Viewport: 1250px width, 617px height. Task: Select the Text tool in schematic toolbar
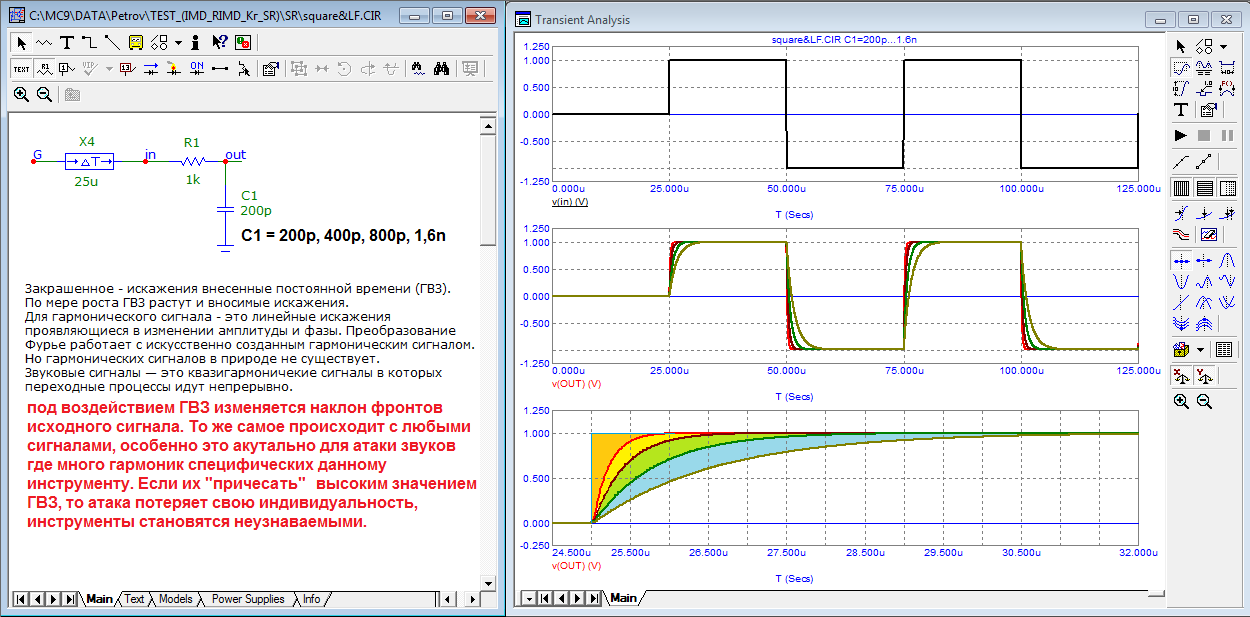coord(67,42)
